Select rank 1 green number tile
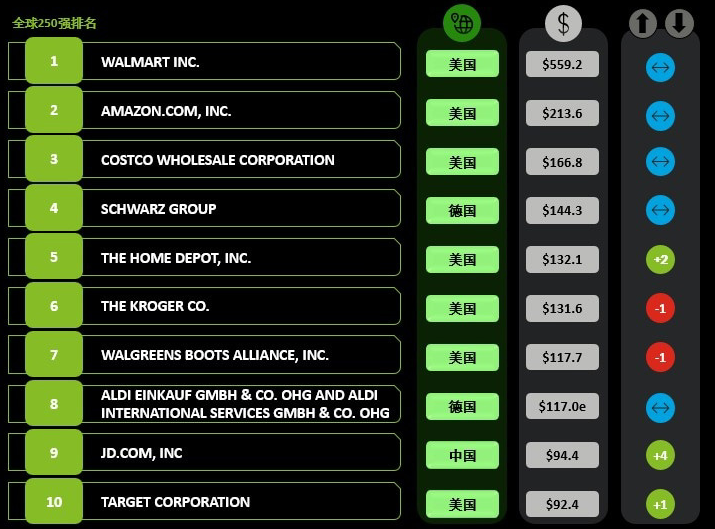Viewport: 715px width, 529px height. click(x=54, y=61)
